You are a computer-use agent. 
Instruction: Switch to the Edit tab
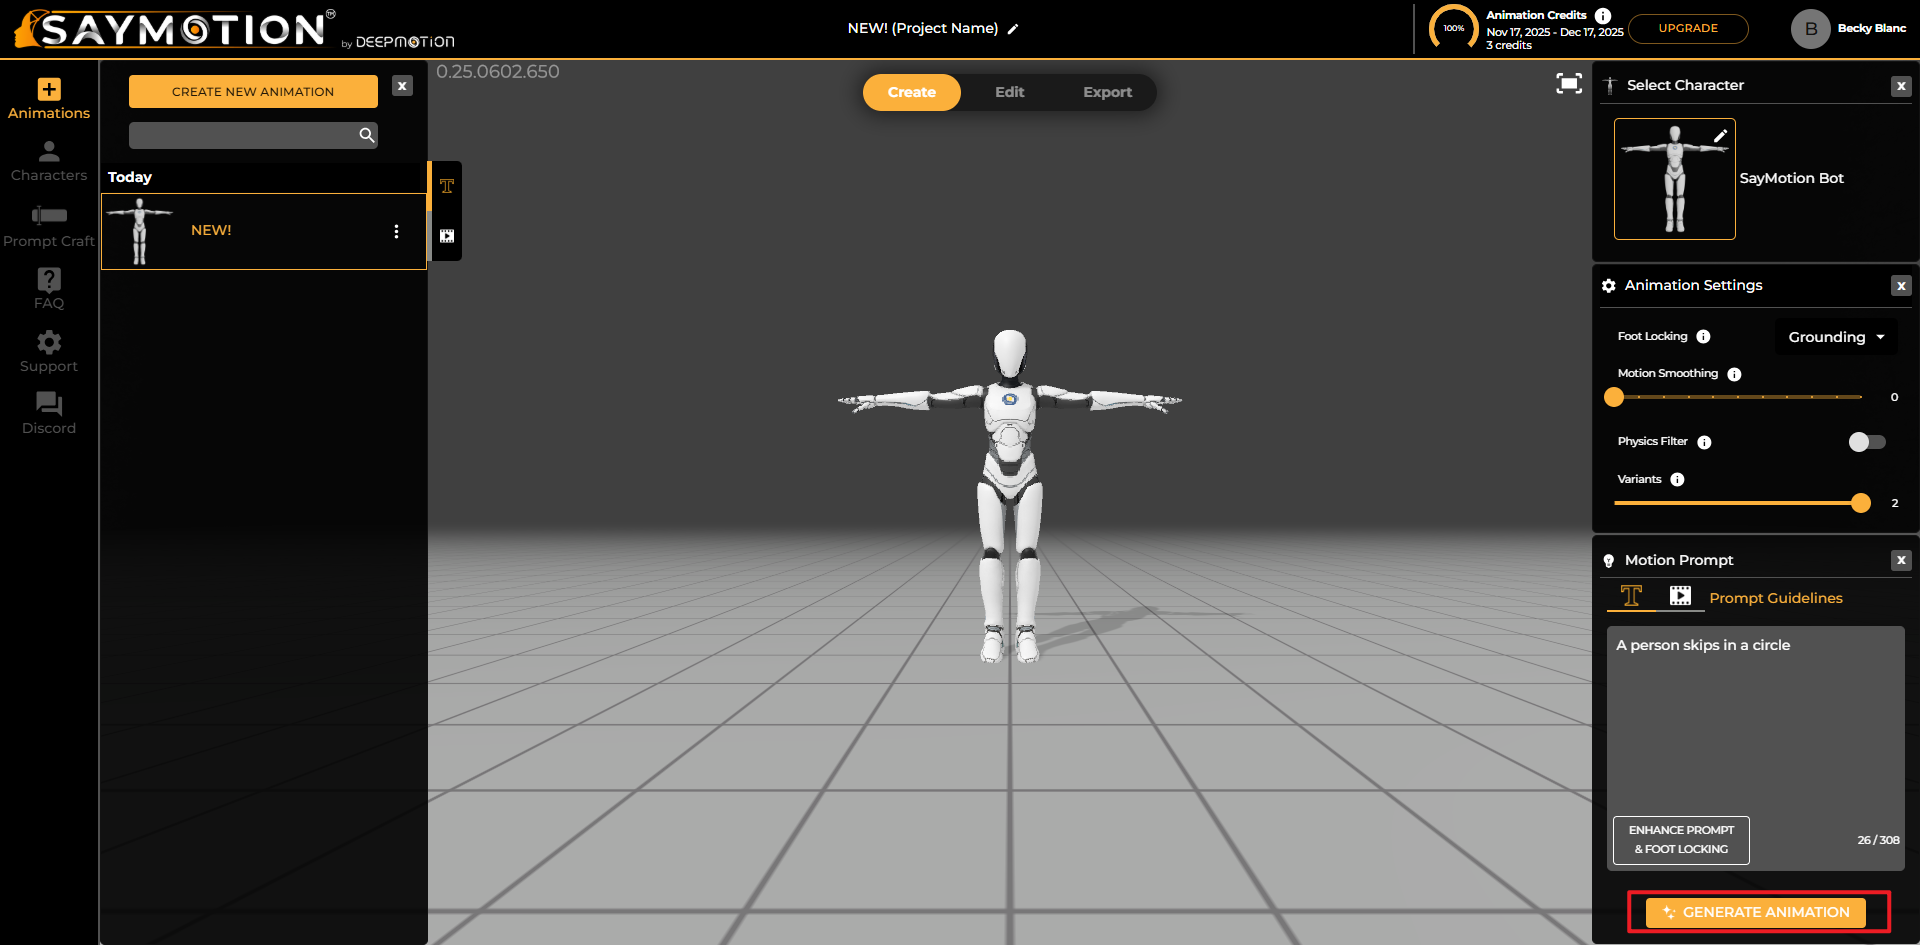tap(1010, 92)
